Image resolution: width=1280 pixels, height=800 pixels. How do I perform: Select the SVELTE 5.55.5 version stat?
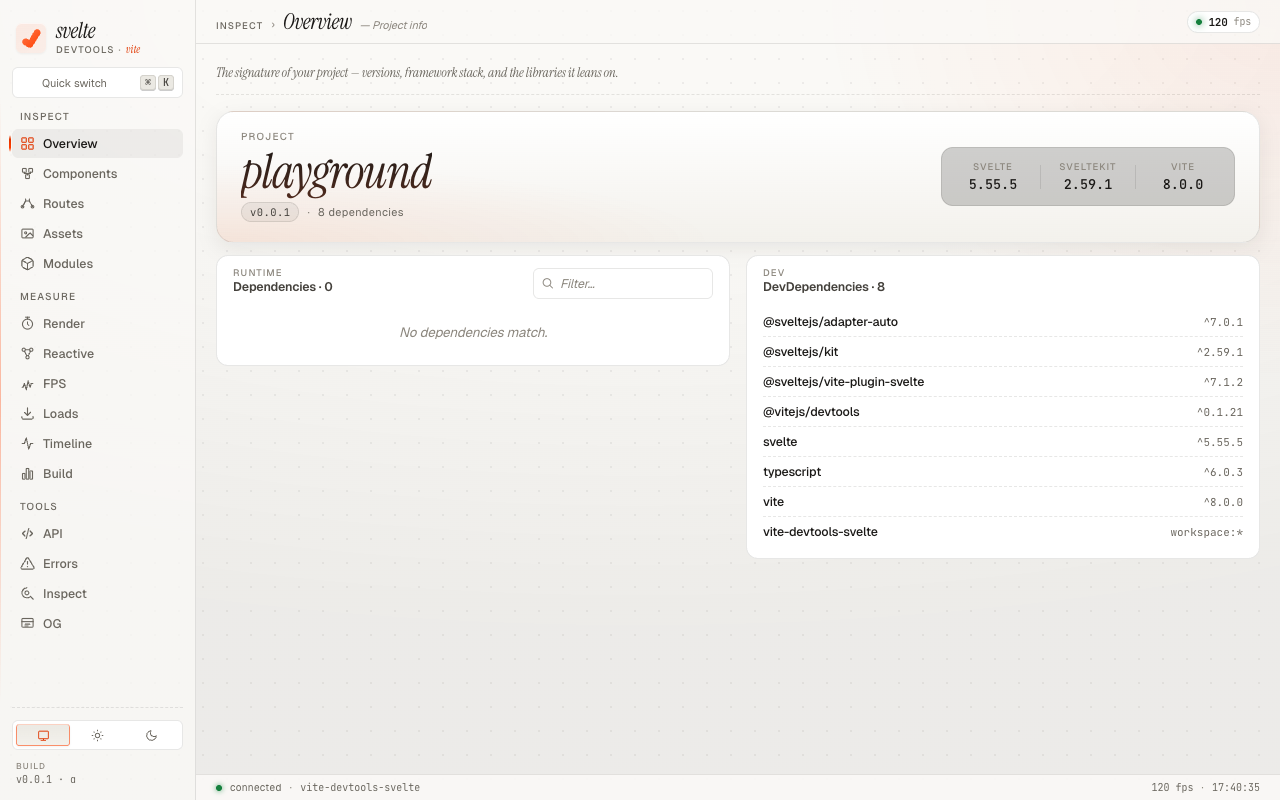[993, 177]
